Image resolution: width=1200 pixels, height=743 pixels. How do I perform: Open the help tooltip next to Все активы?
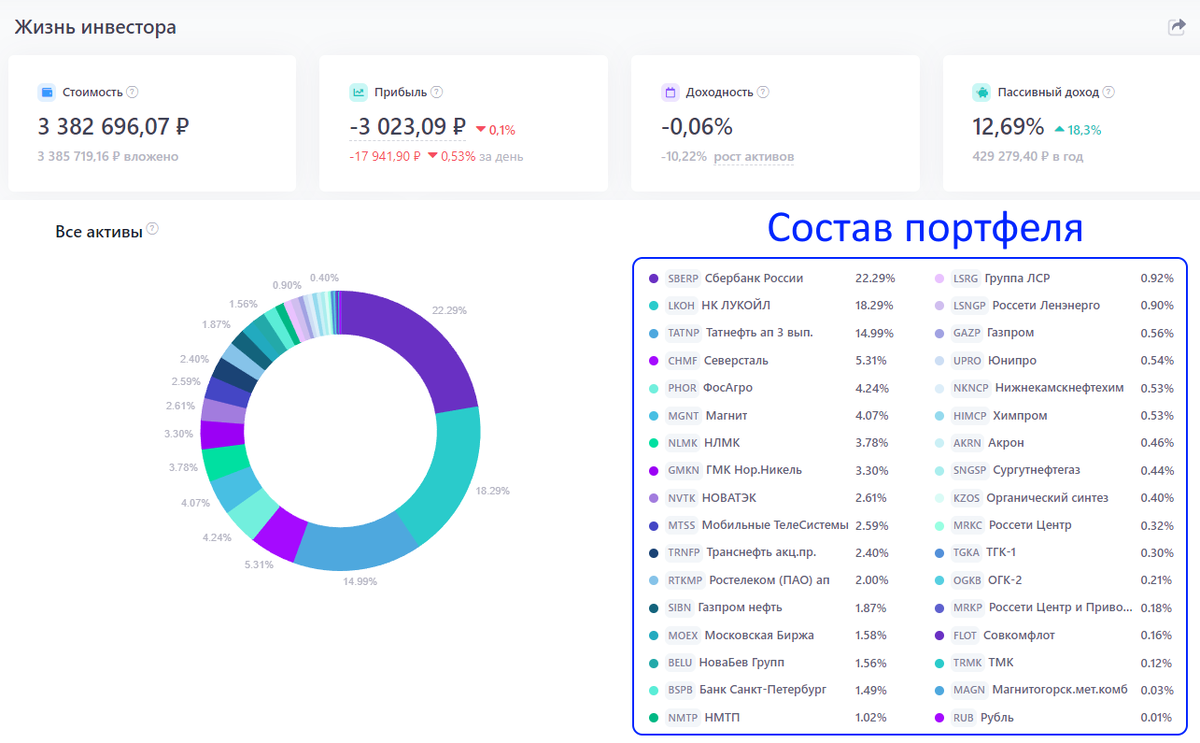tap(152, 229)
